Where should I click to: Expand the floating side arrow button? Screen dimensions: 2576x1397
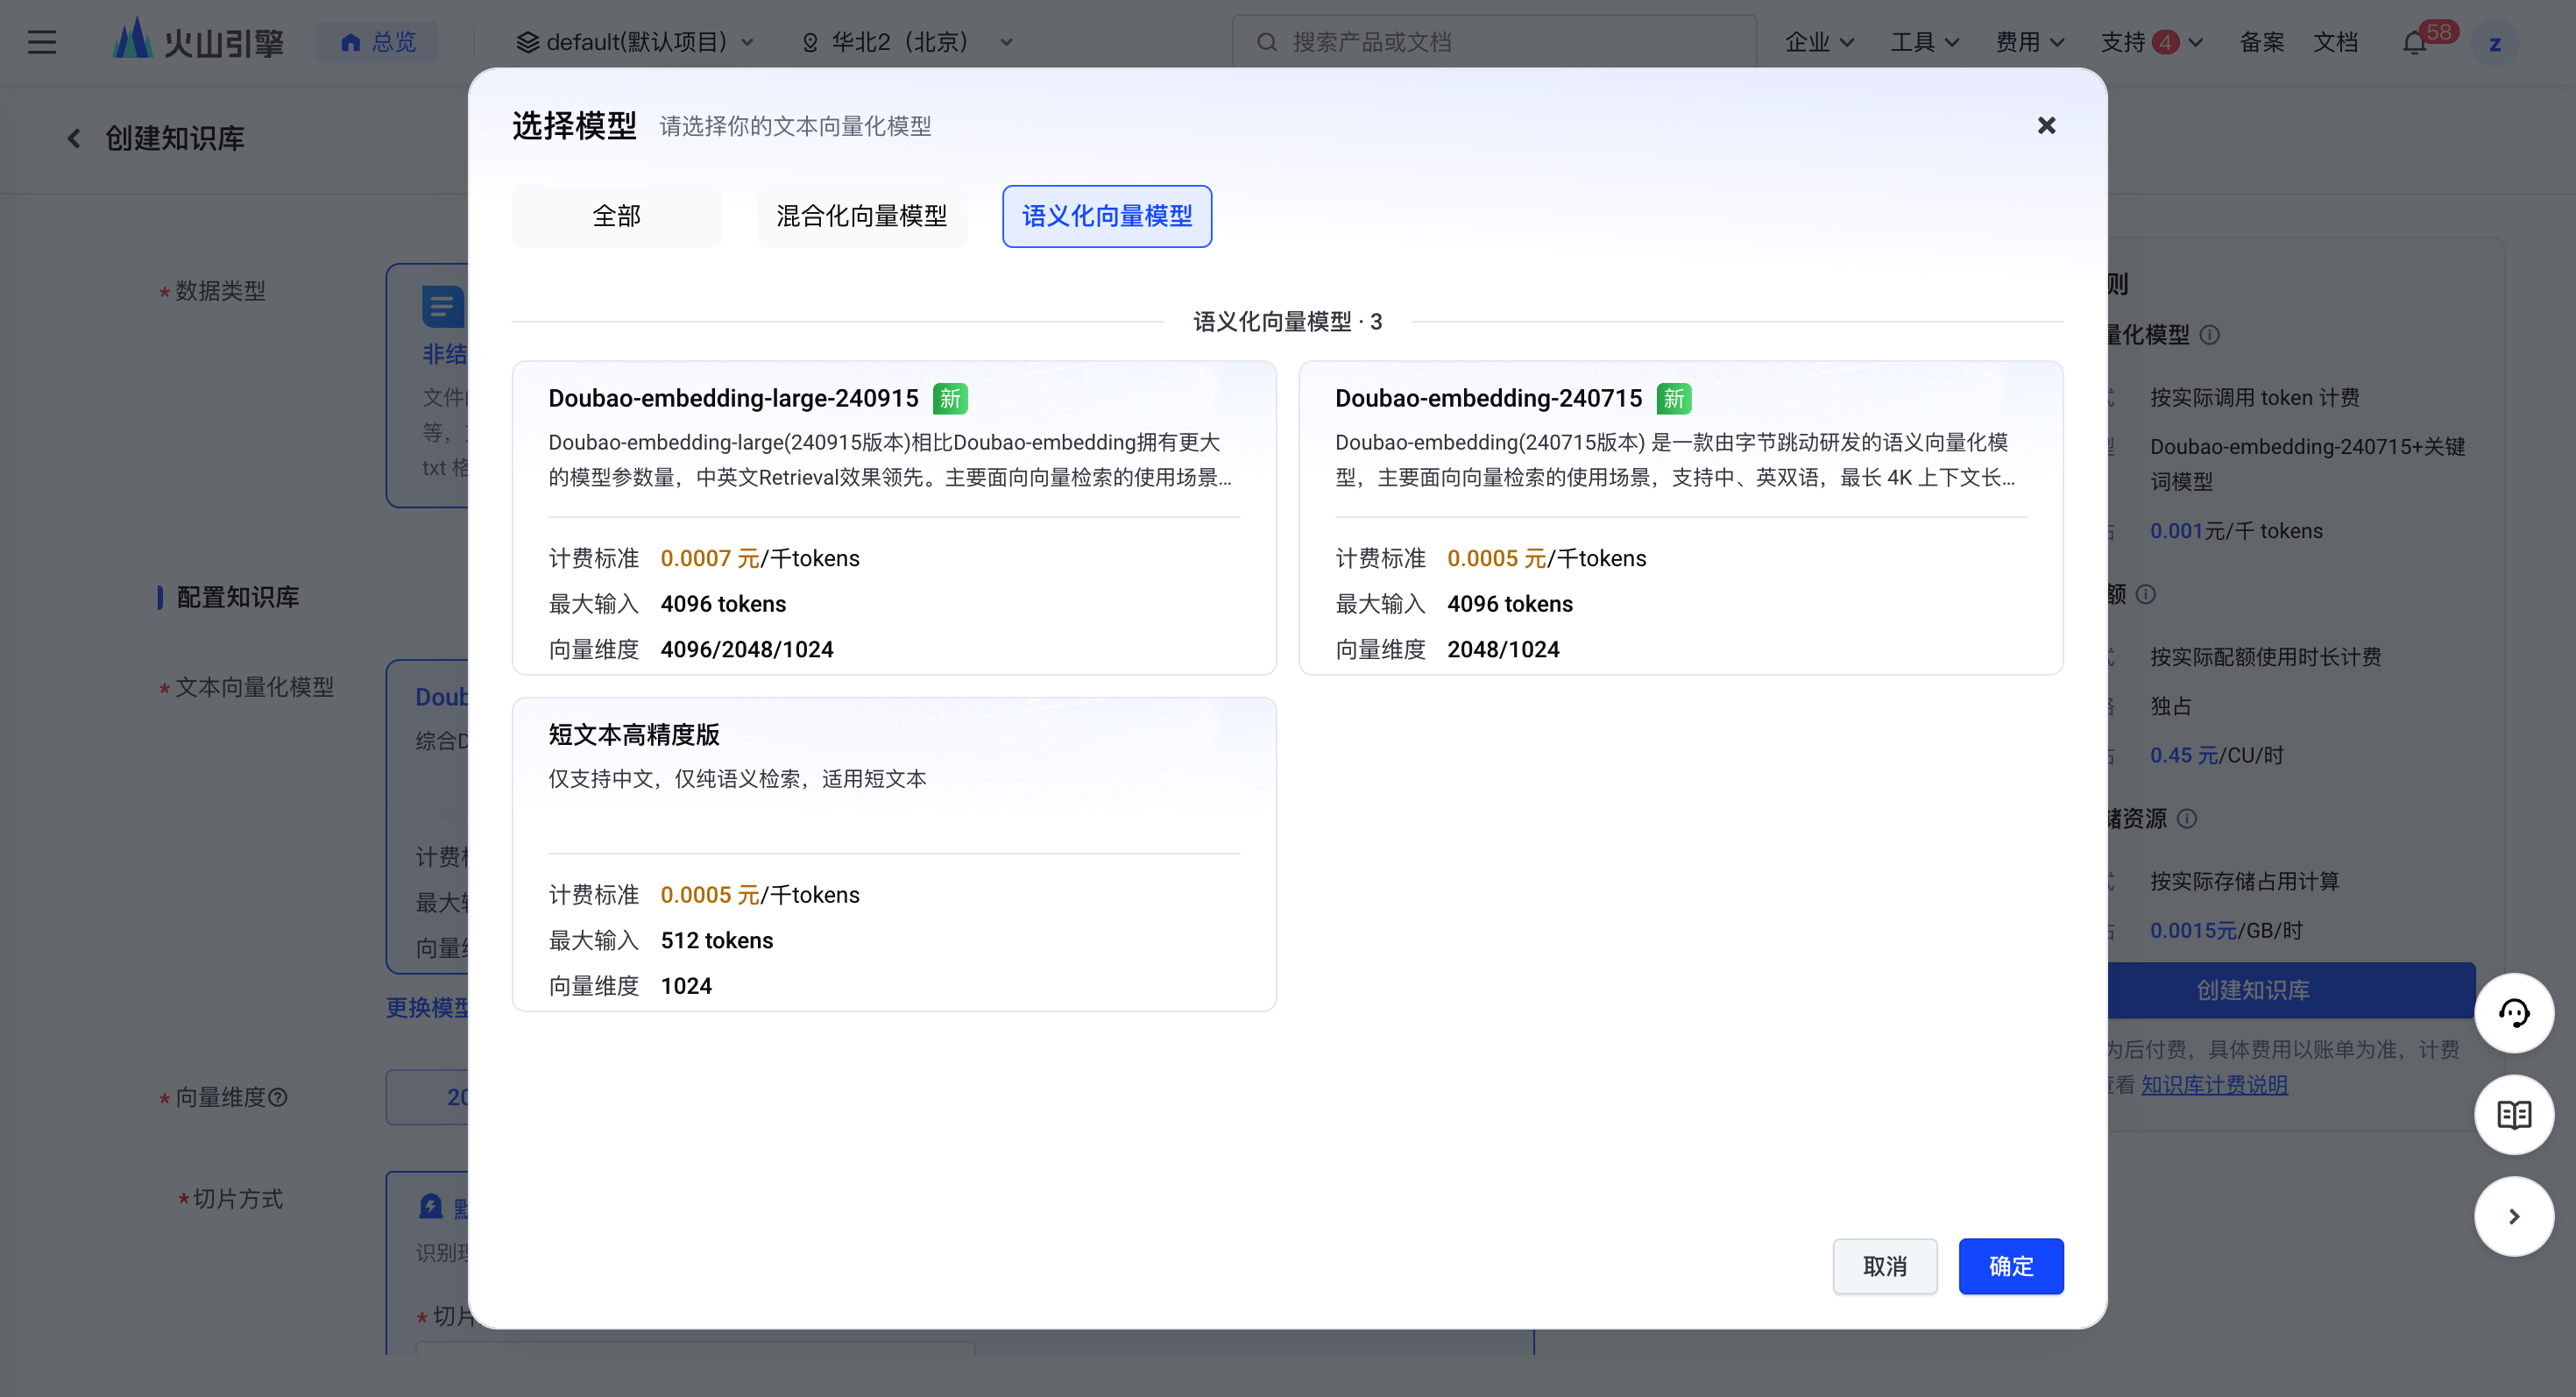(x=2514, y=1216)
